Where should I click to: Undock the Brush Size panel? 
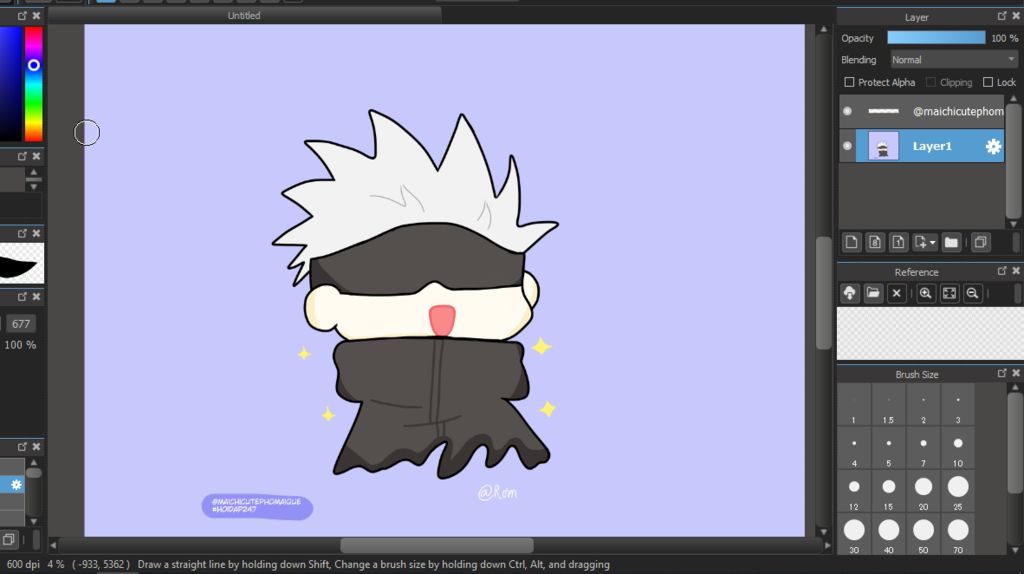1002,373
